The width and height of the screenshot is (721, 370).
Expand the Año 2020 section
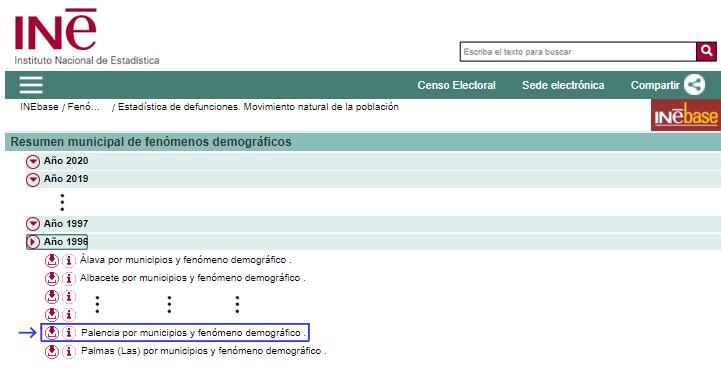point(33,162)
